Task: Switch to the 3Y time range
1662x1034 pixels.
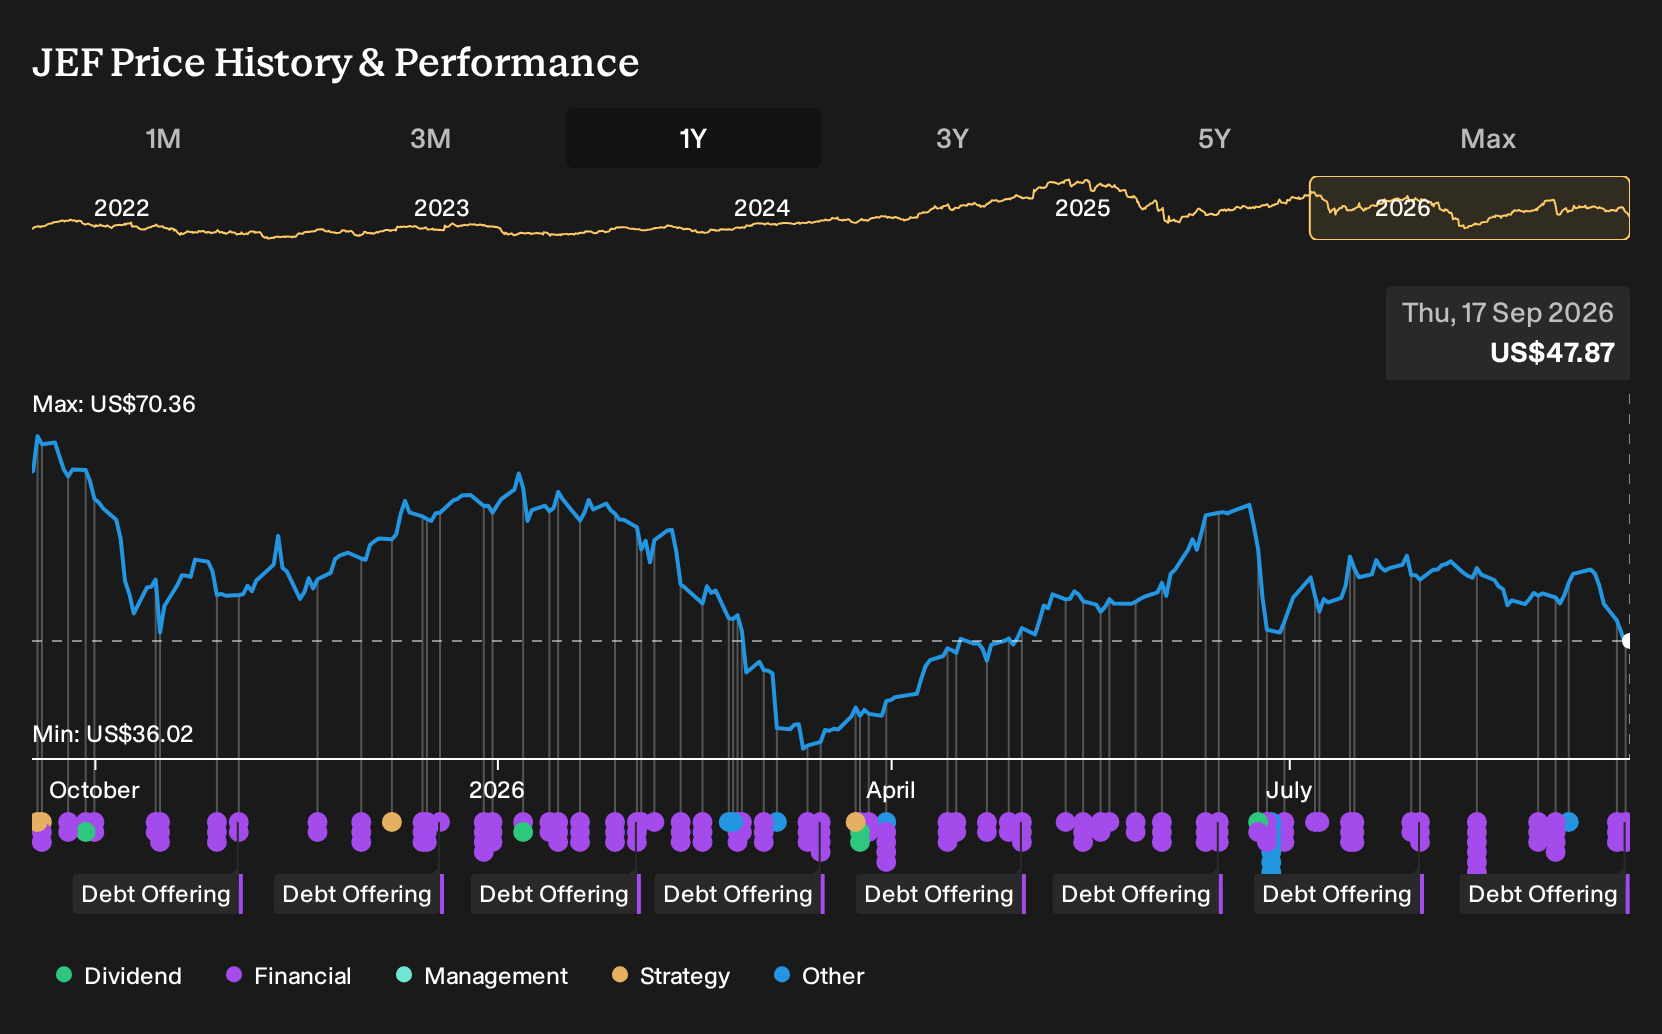Action: tap(952, 138)
